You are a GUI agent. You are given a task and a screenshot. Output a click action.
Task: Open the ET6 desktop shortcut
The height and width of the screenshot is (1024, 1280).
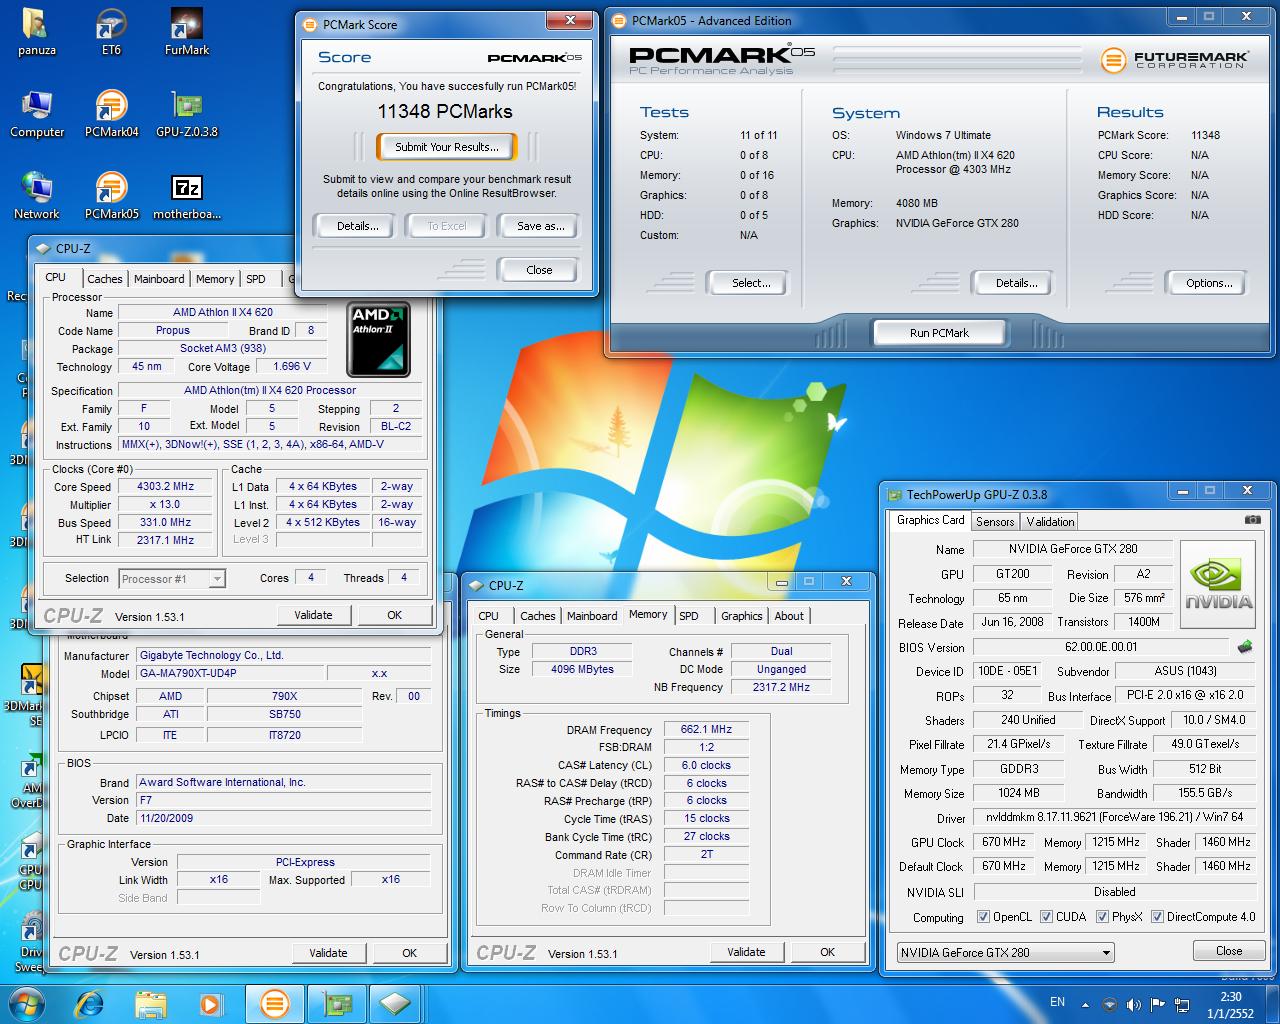click(111, 32)
